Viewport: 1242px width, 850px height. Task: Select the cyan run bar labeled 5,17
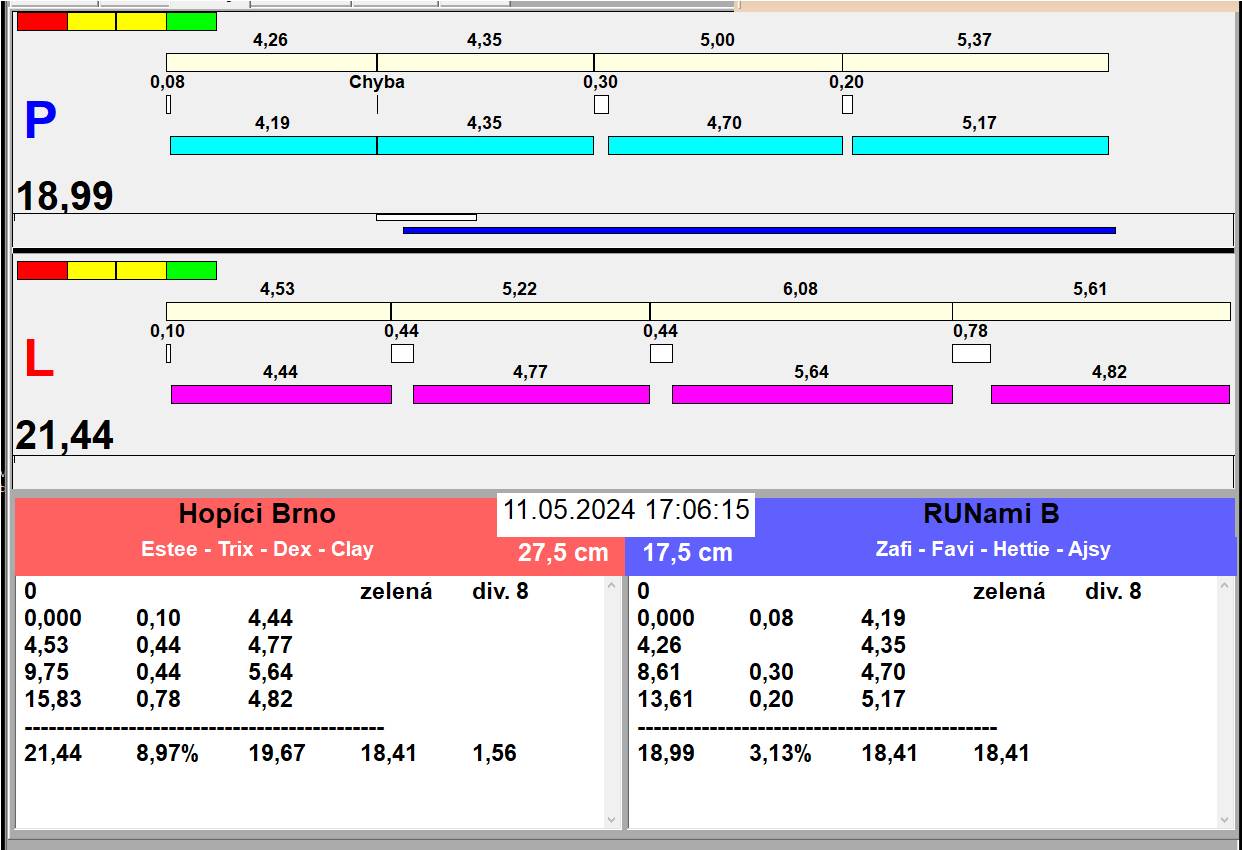coord(980,145)
